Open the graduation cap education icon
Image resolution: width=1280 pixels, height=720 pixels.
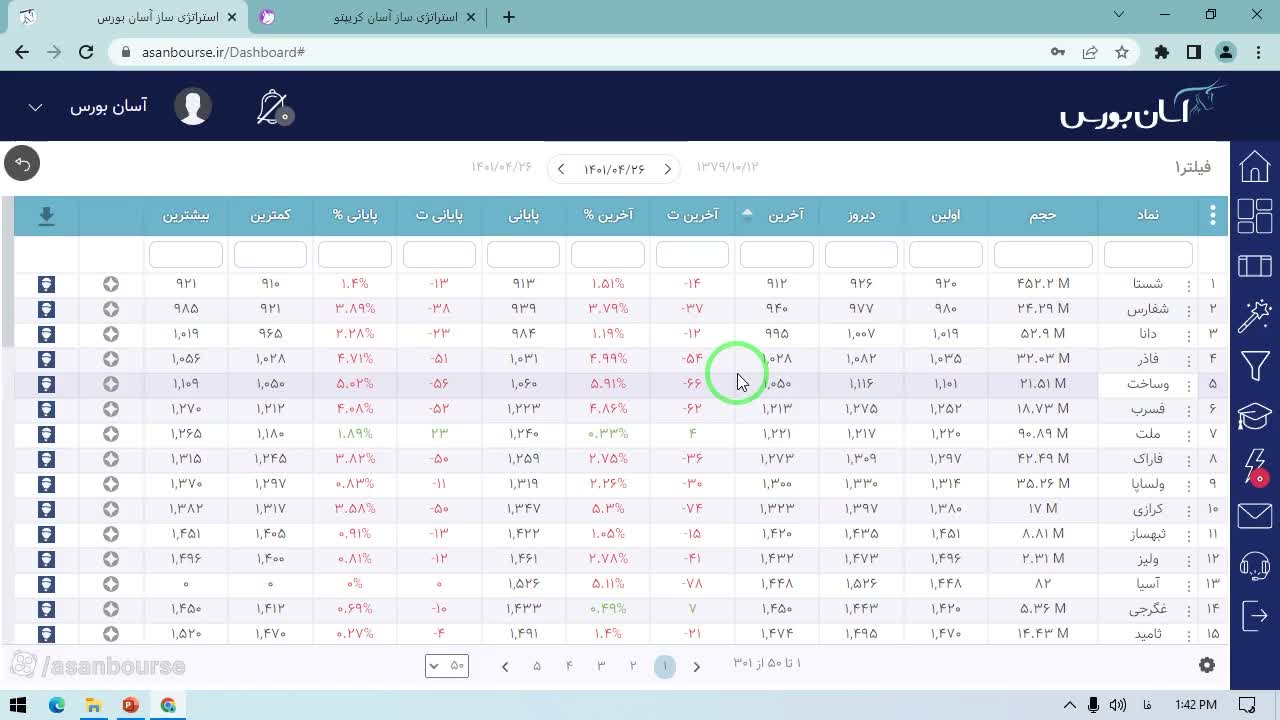click(x=1254, y=415)
